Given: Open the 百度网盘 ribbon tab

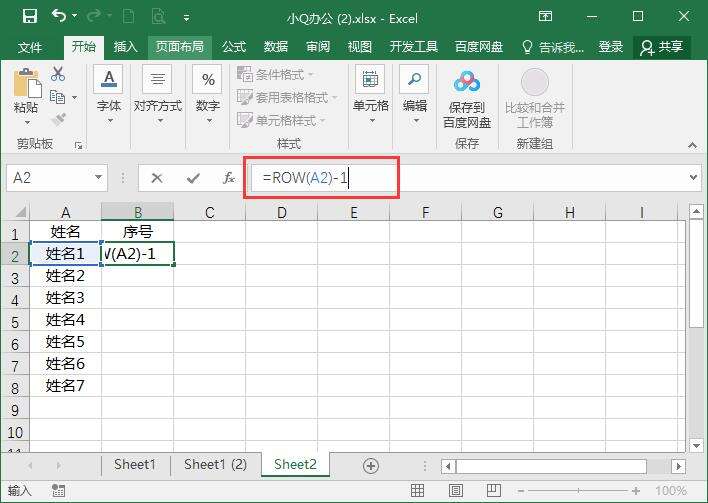Looking at the screenshot, I should click(x=479, y=47).
